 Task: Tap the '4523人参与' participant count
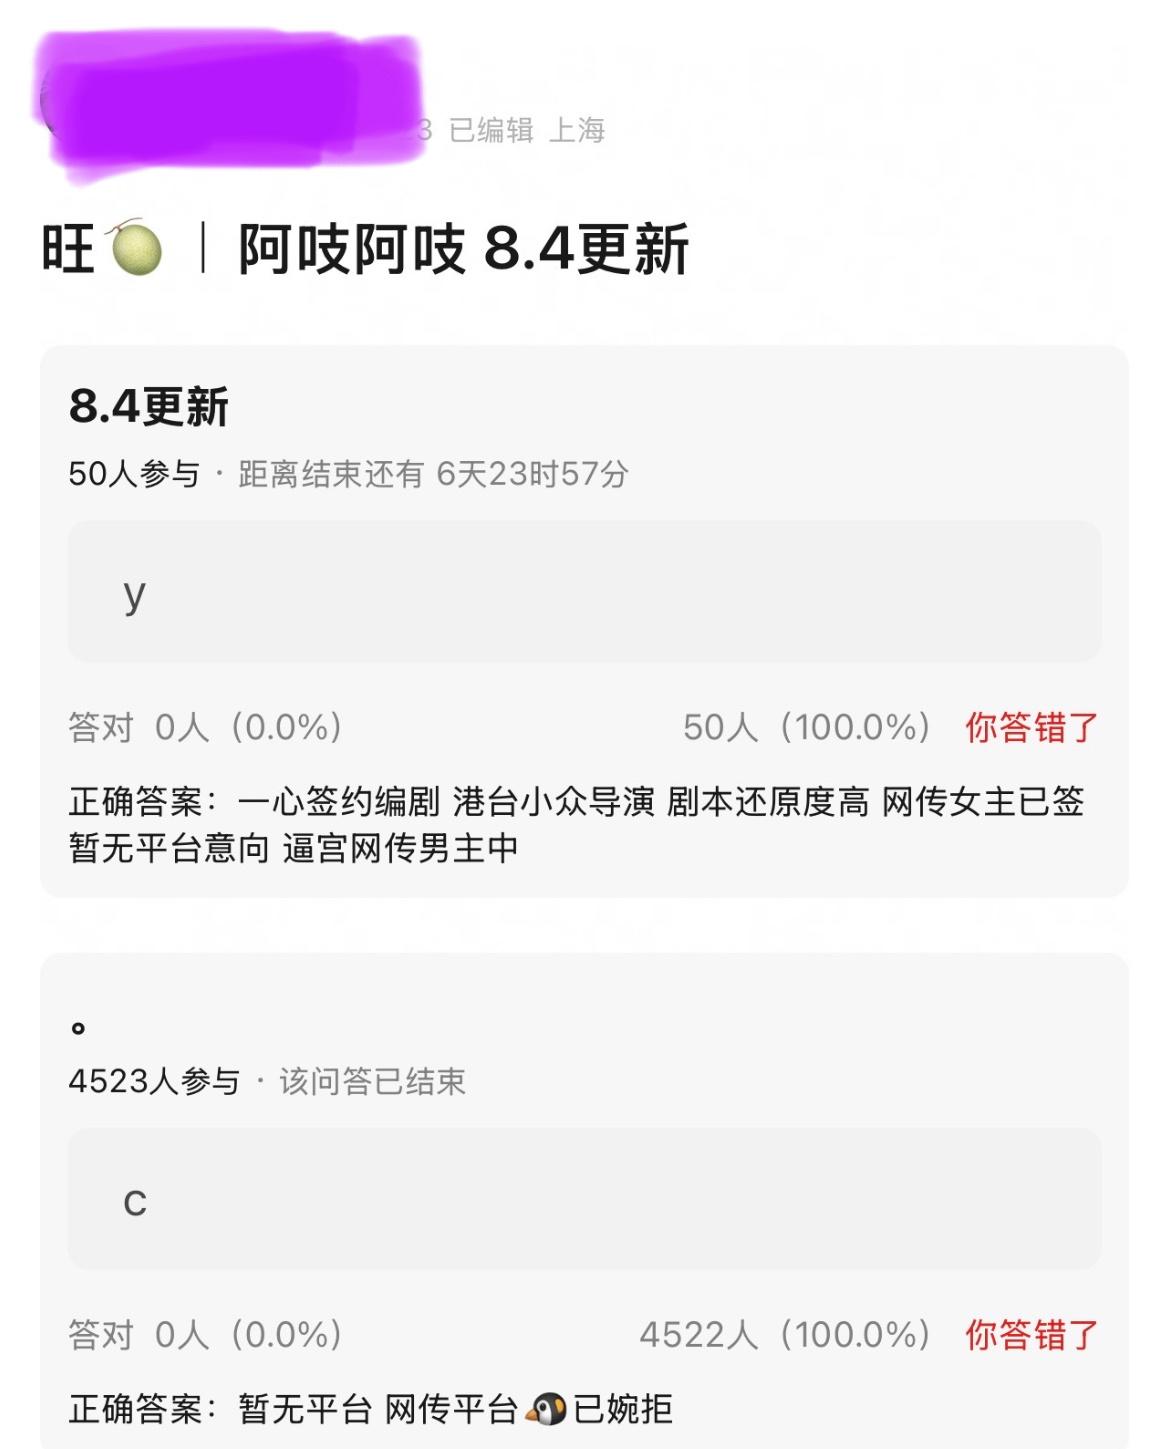(x=154, y=1081)
